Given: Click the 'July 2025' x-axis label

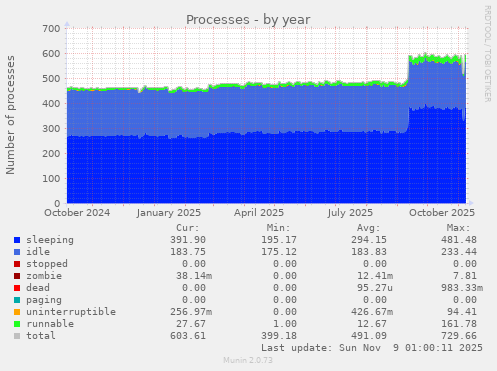Looking at the screenshot, I should [350, 213].
